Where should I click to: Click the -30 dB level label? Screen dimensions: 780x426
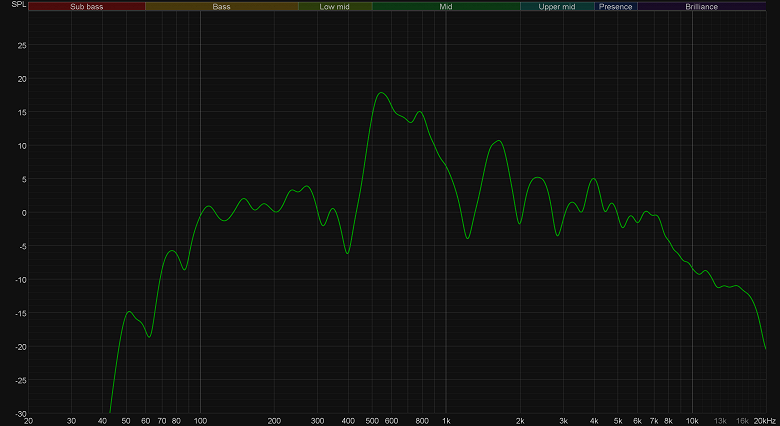point(21,414)
